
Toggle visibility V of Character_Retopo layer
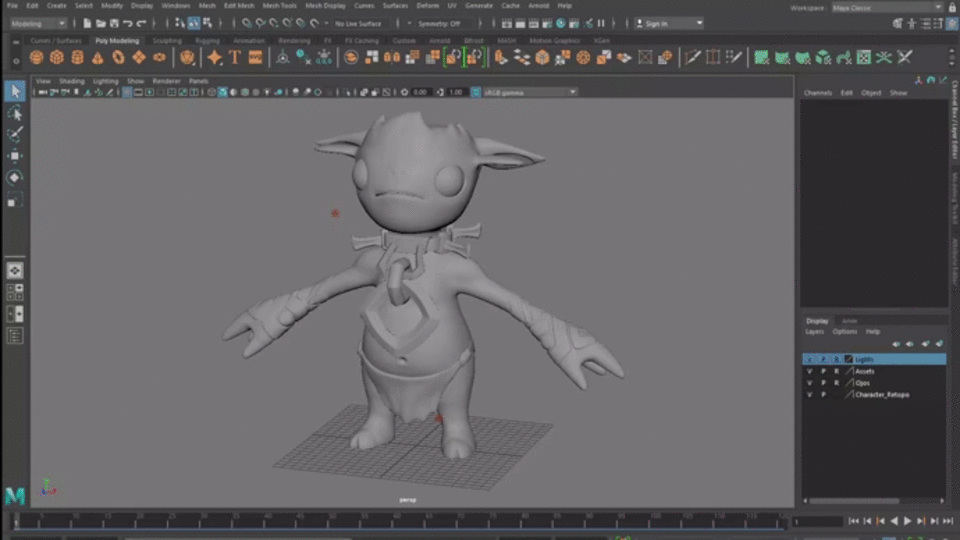[x=809, y=395]
